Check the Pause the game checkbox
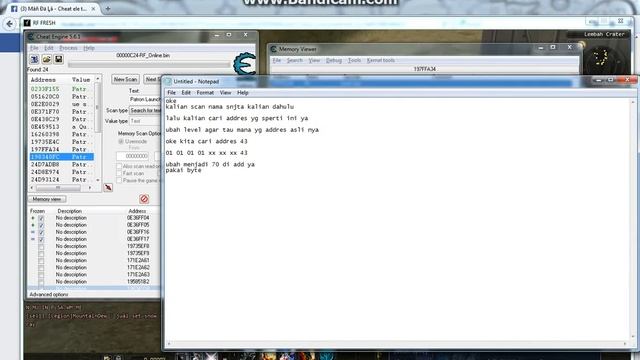 [x=119, y=180]
